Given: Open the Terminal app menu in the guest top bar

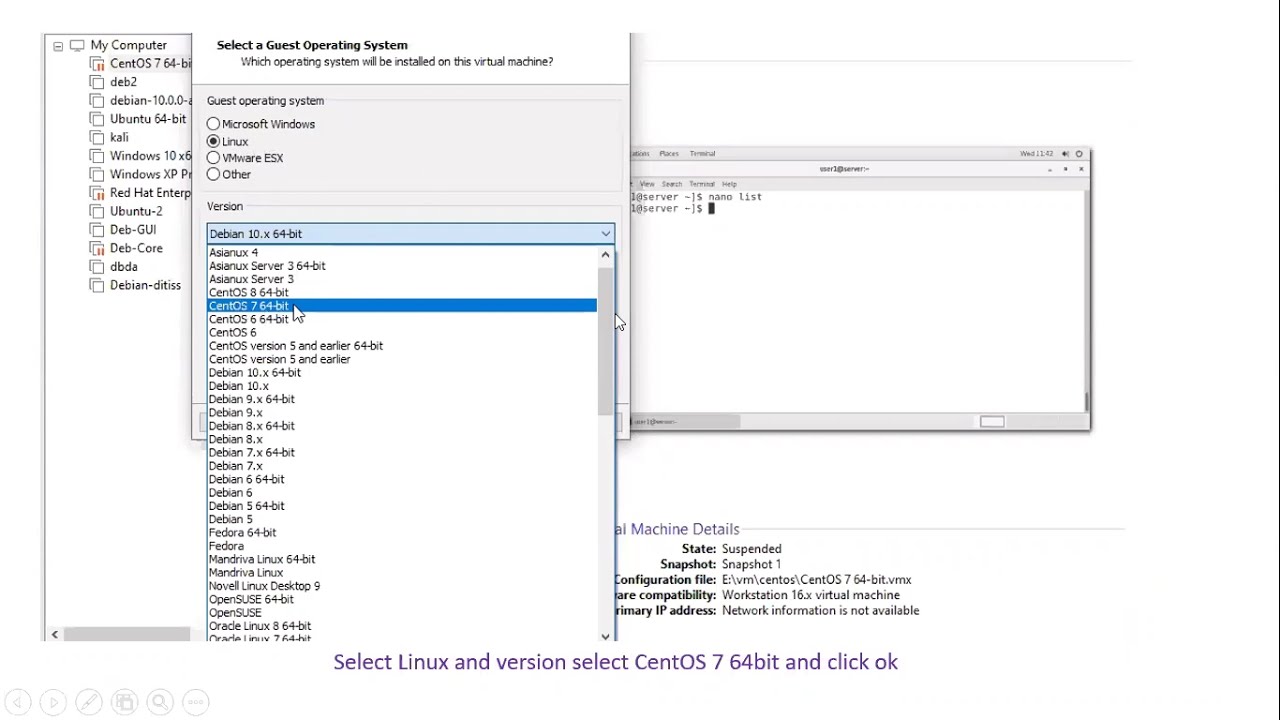Looking at the screenshot, I should point(702,154).
